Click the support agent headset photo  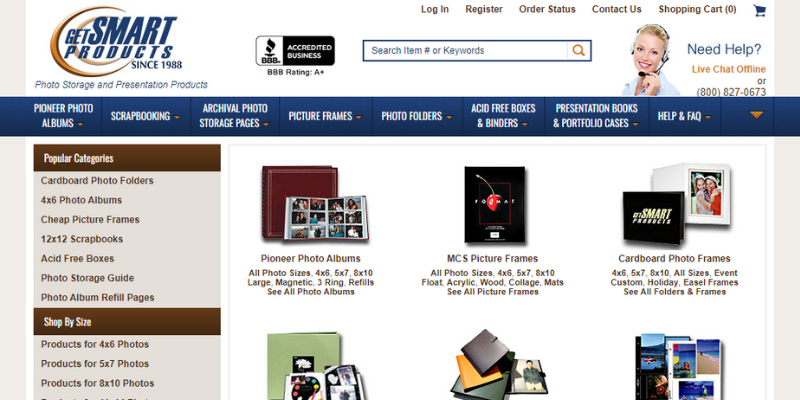click(x=651, y=60)
